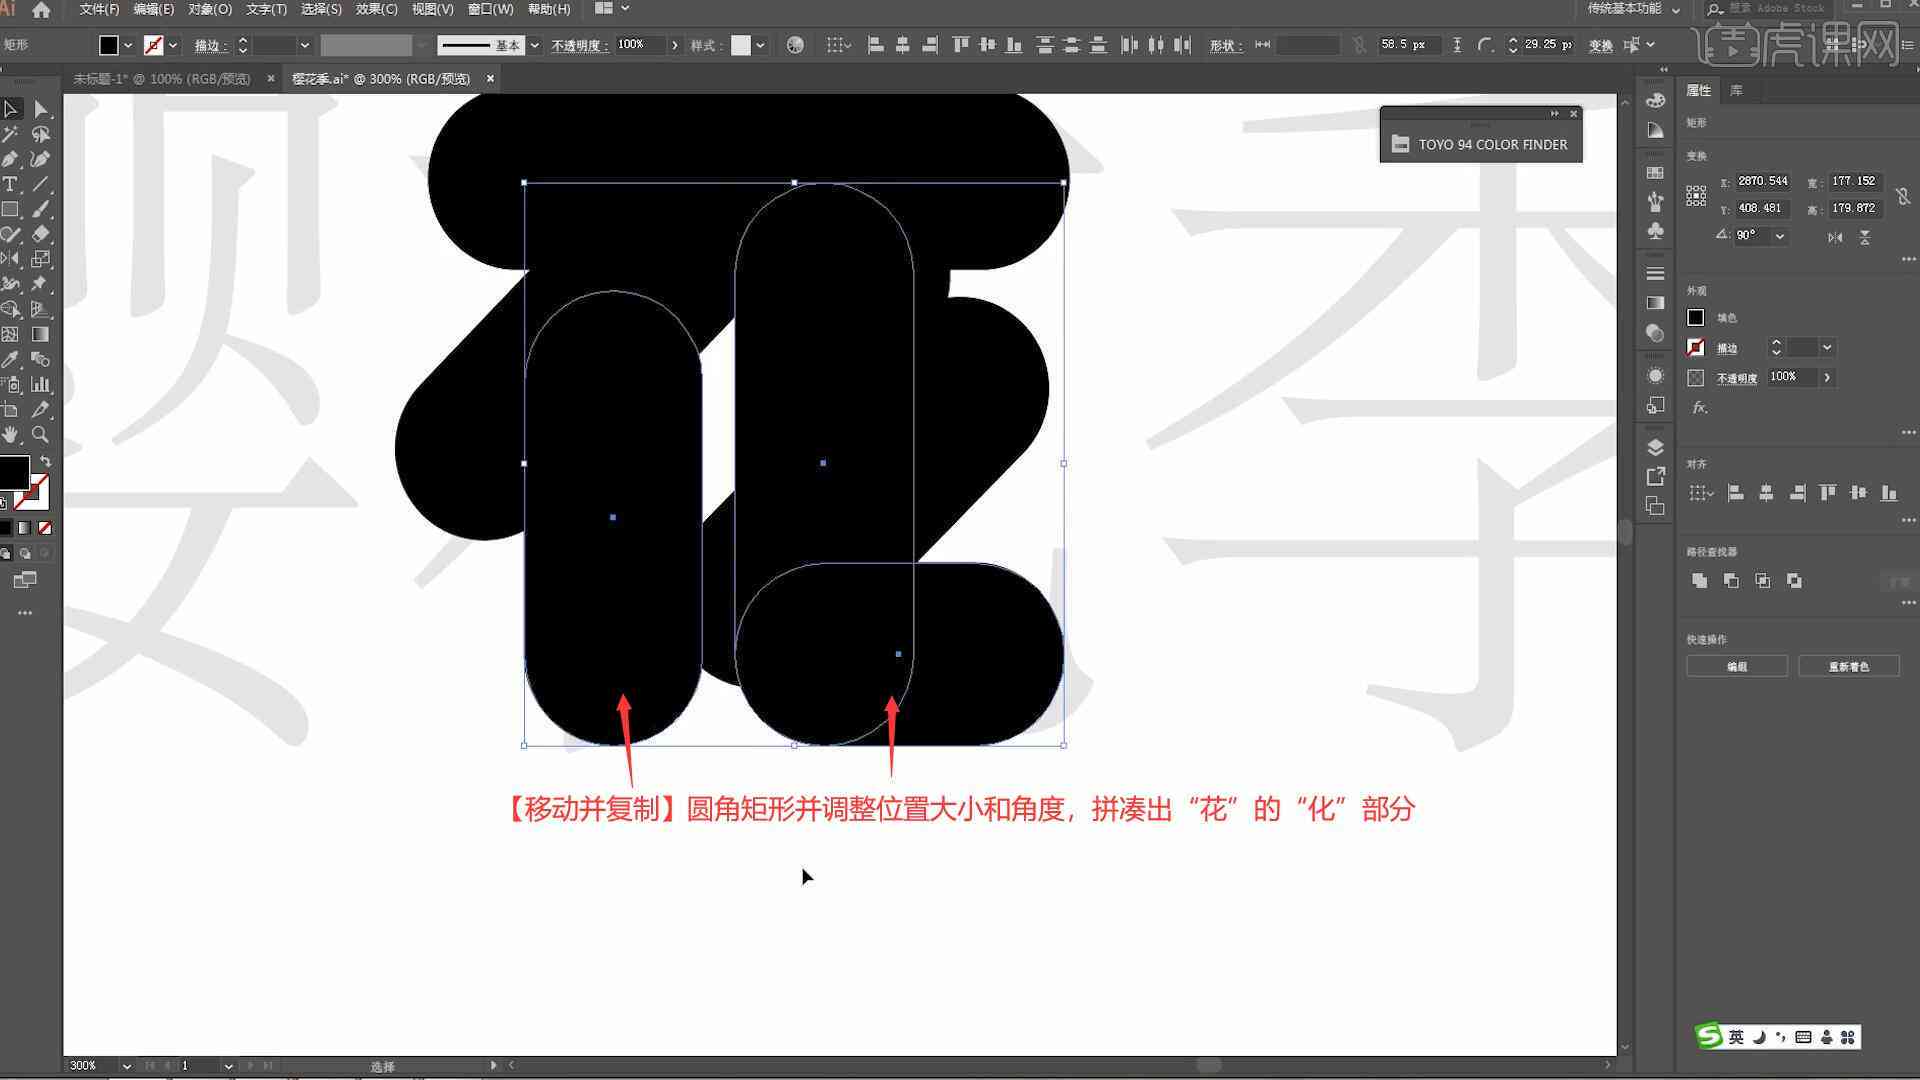The image size is (1920, 1080).
Task: Click the home icon button
Action: (41, 10)
